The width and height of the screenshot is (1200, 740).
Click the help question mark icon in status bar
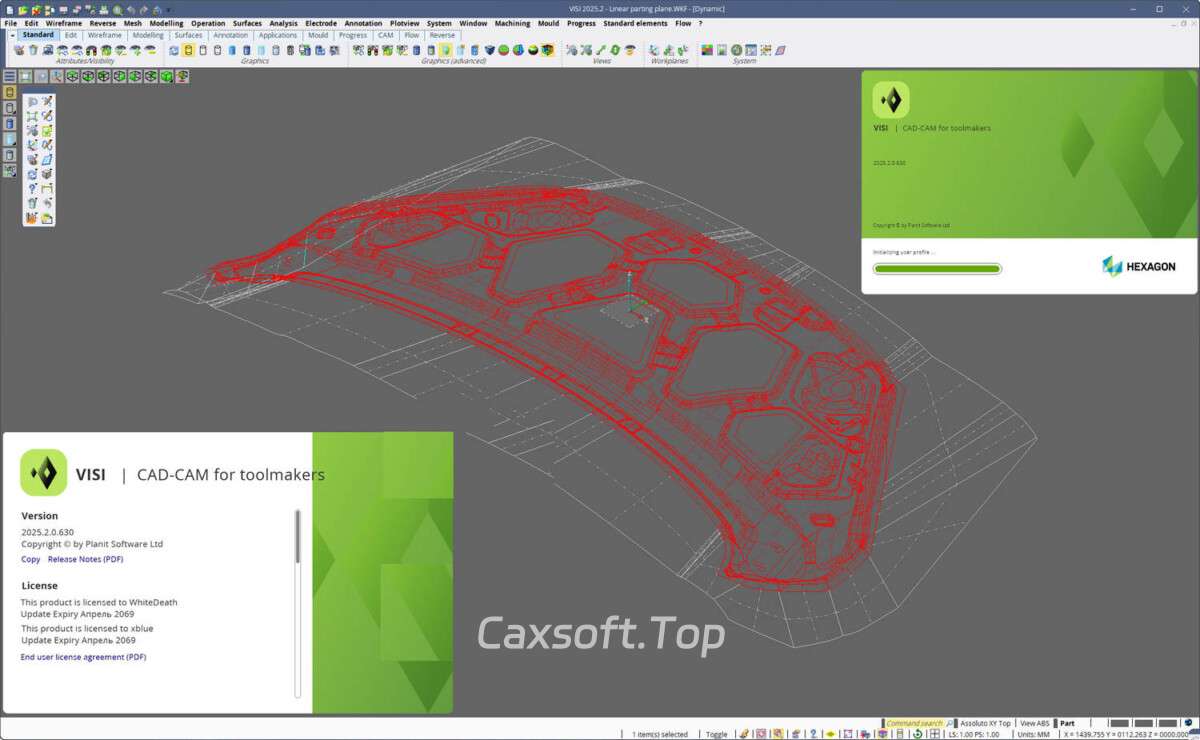click(813, 734)
